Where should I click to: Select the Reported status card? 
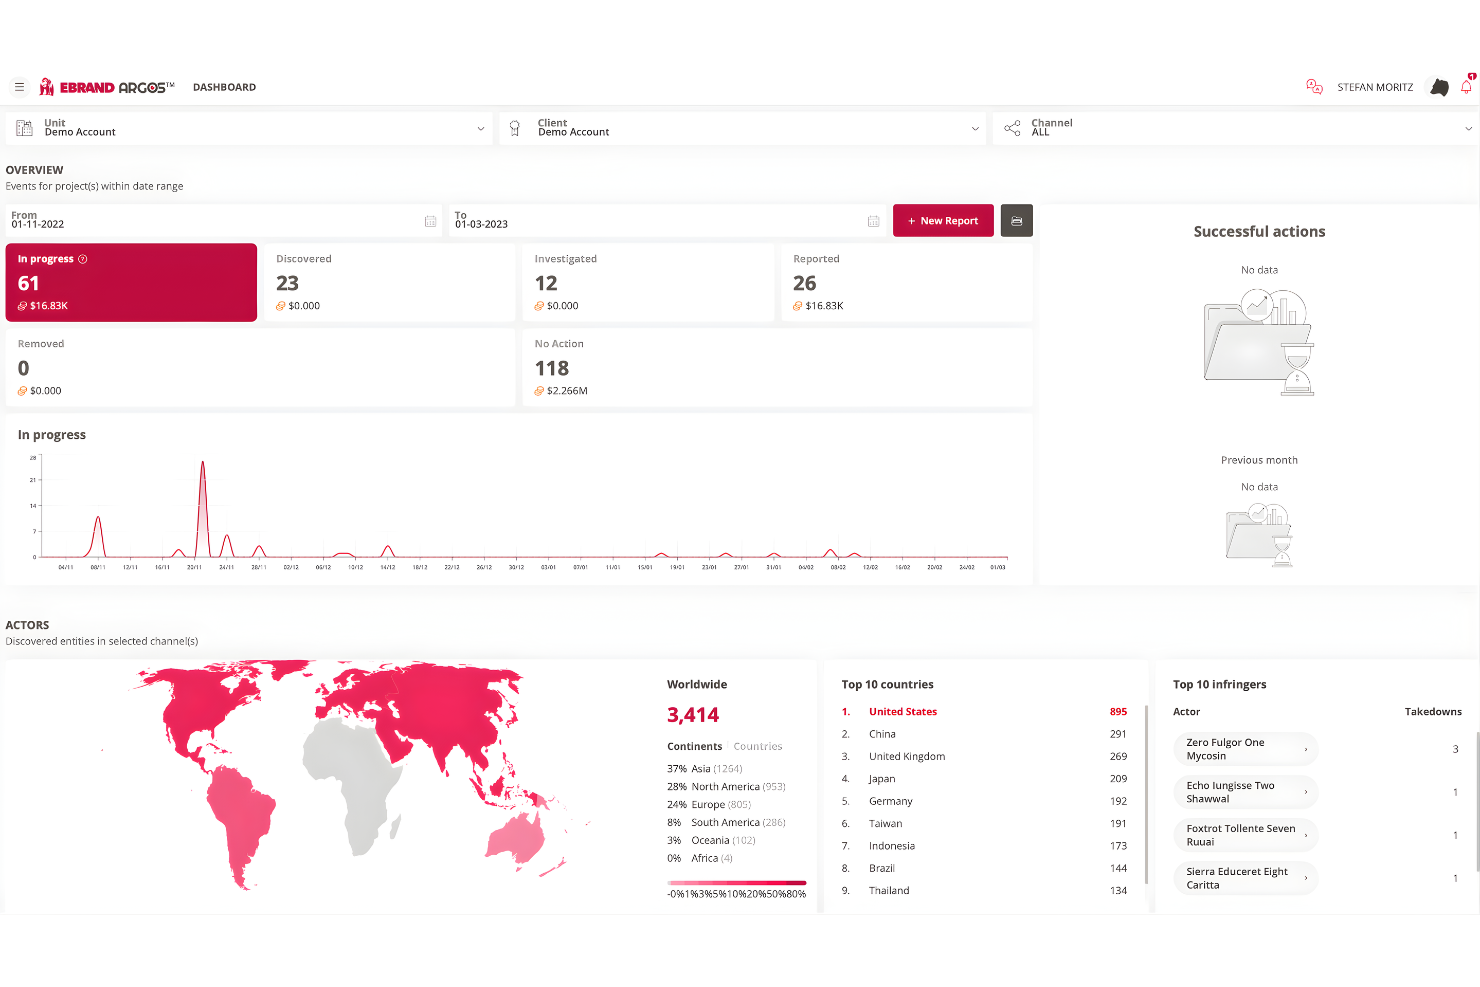tap(905, 282)
